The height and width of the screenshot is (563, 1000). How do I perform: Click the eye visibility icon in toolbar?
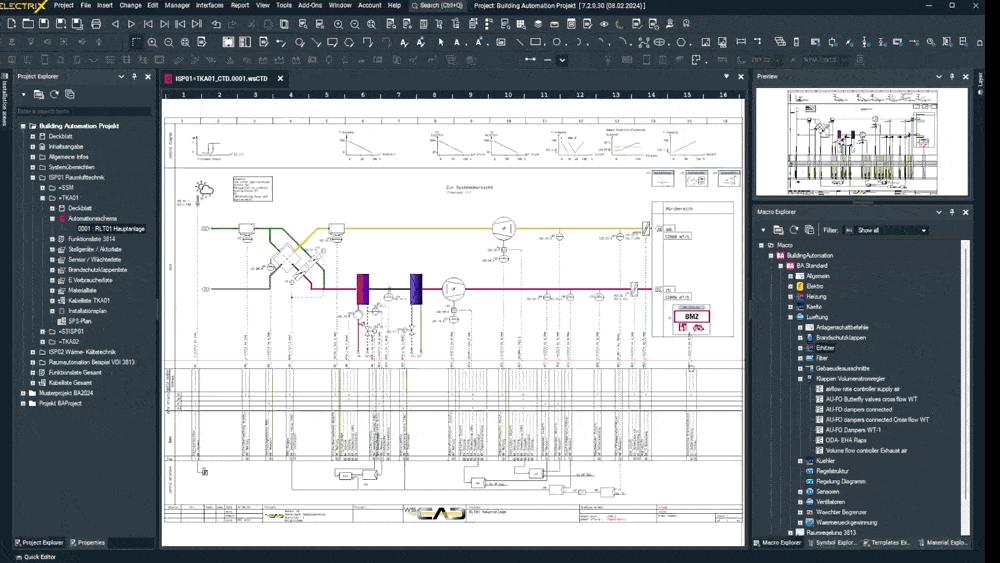604,24
